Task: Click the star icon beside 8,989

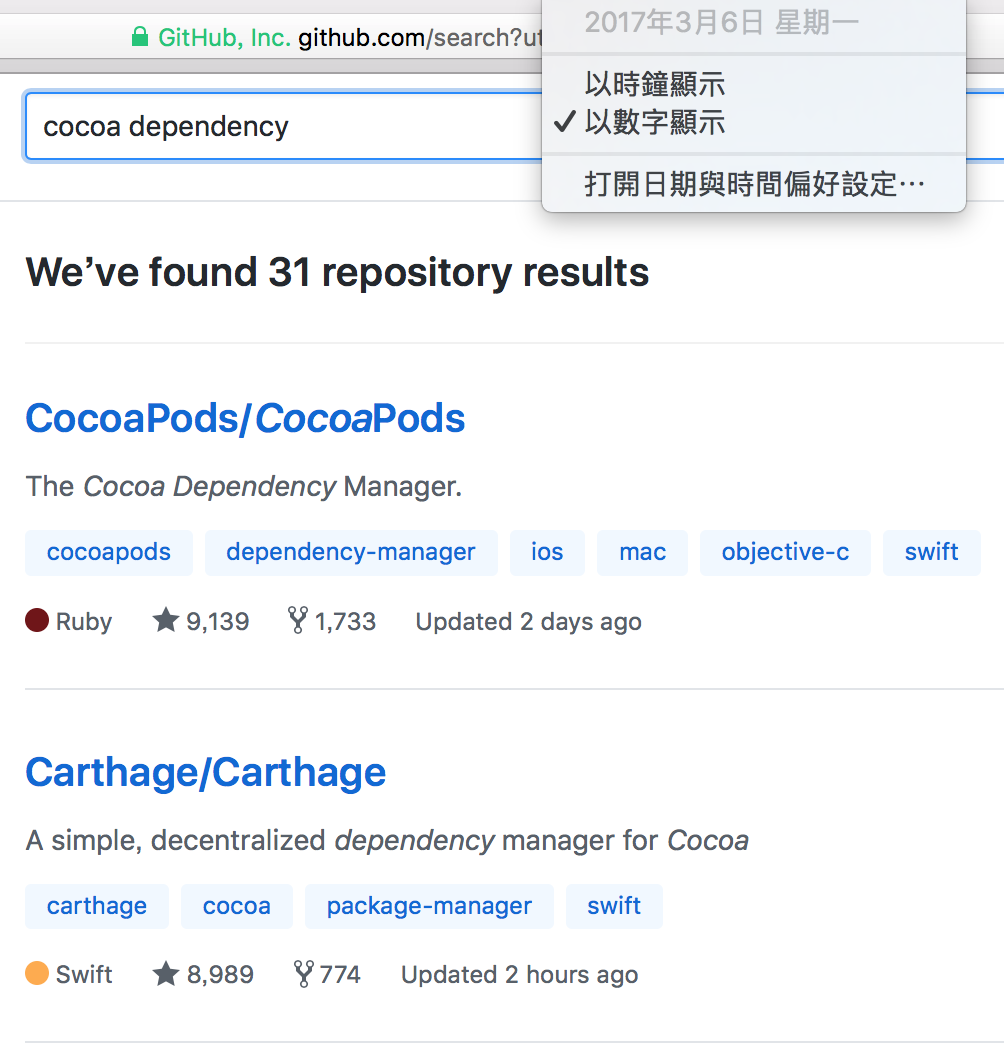Action: pos(168,973)
